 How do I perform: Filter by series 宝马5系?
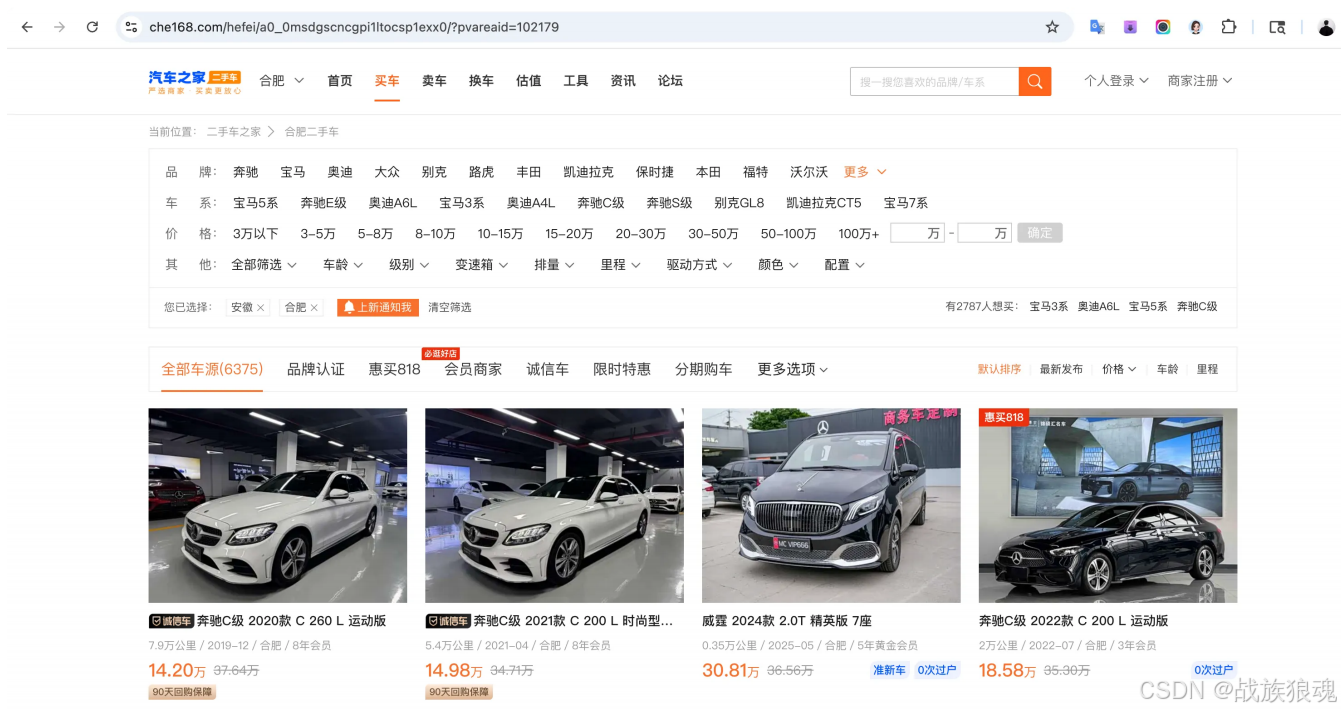click(256, 203)
